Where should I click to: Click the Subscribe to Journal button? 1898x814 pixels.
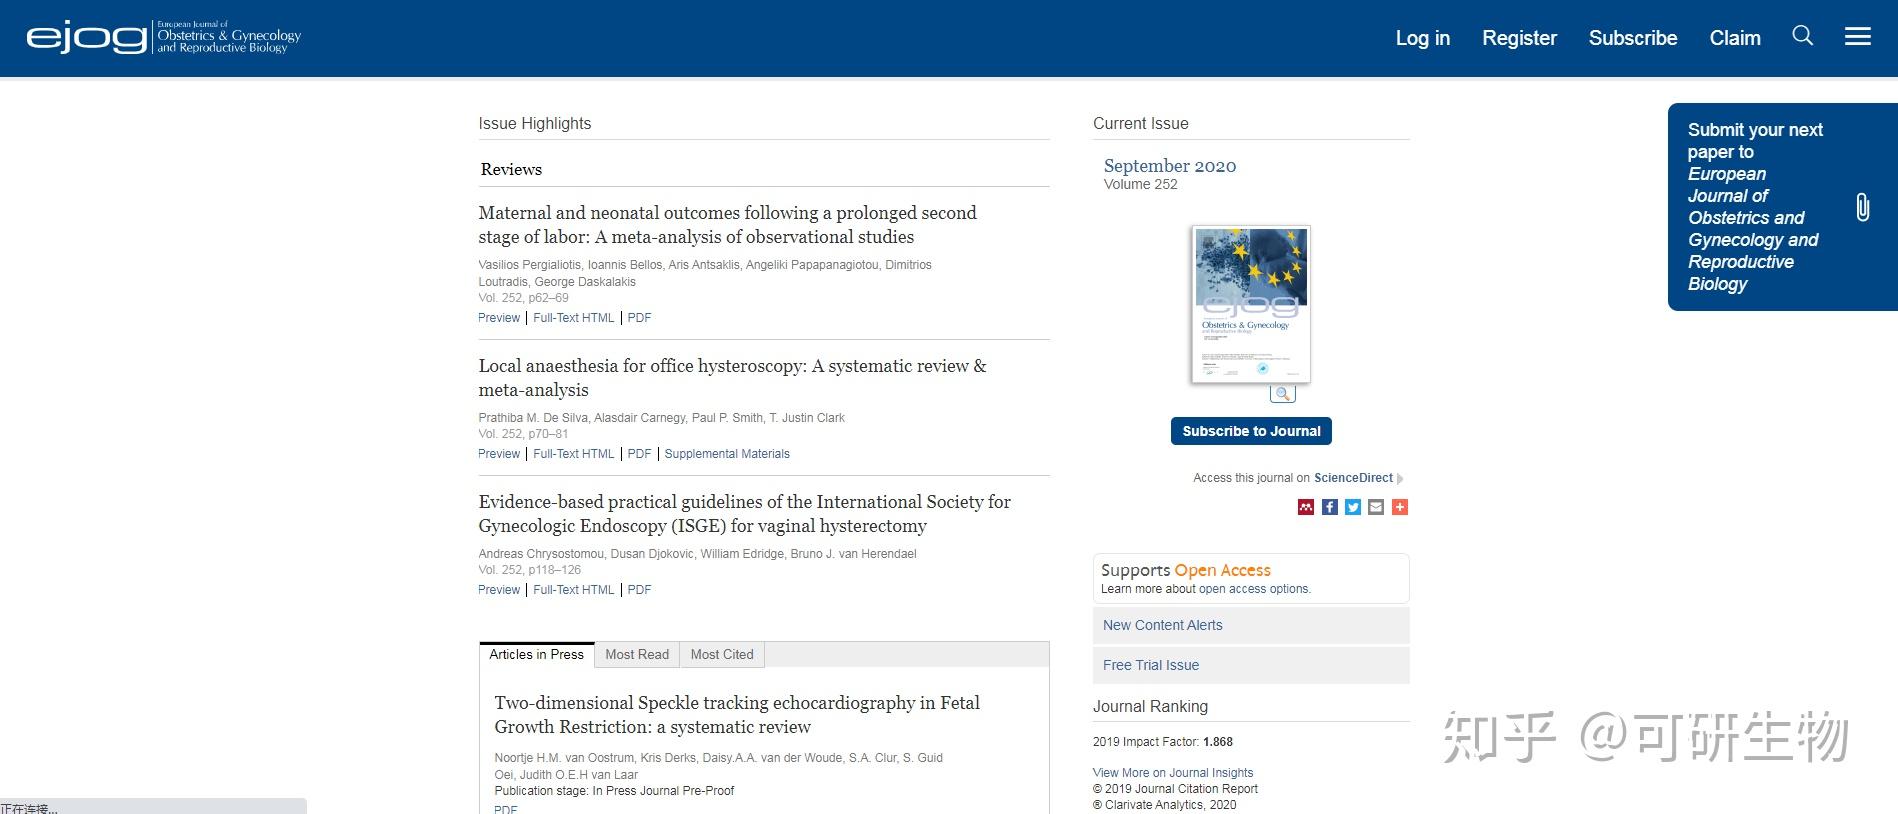1251,431
